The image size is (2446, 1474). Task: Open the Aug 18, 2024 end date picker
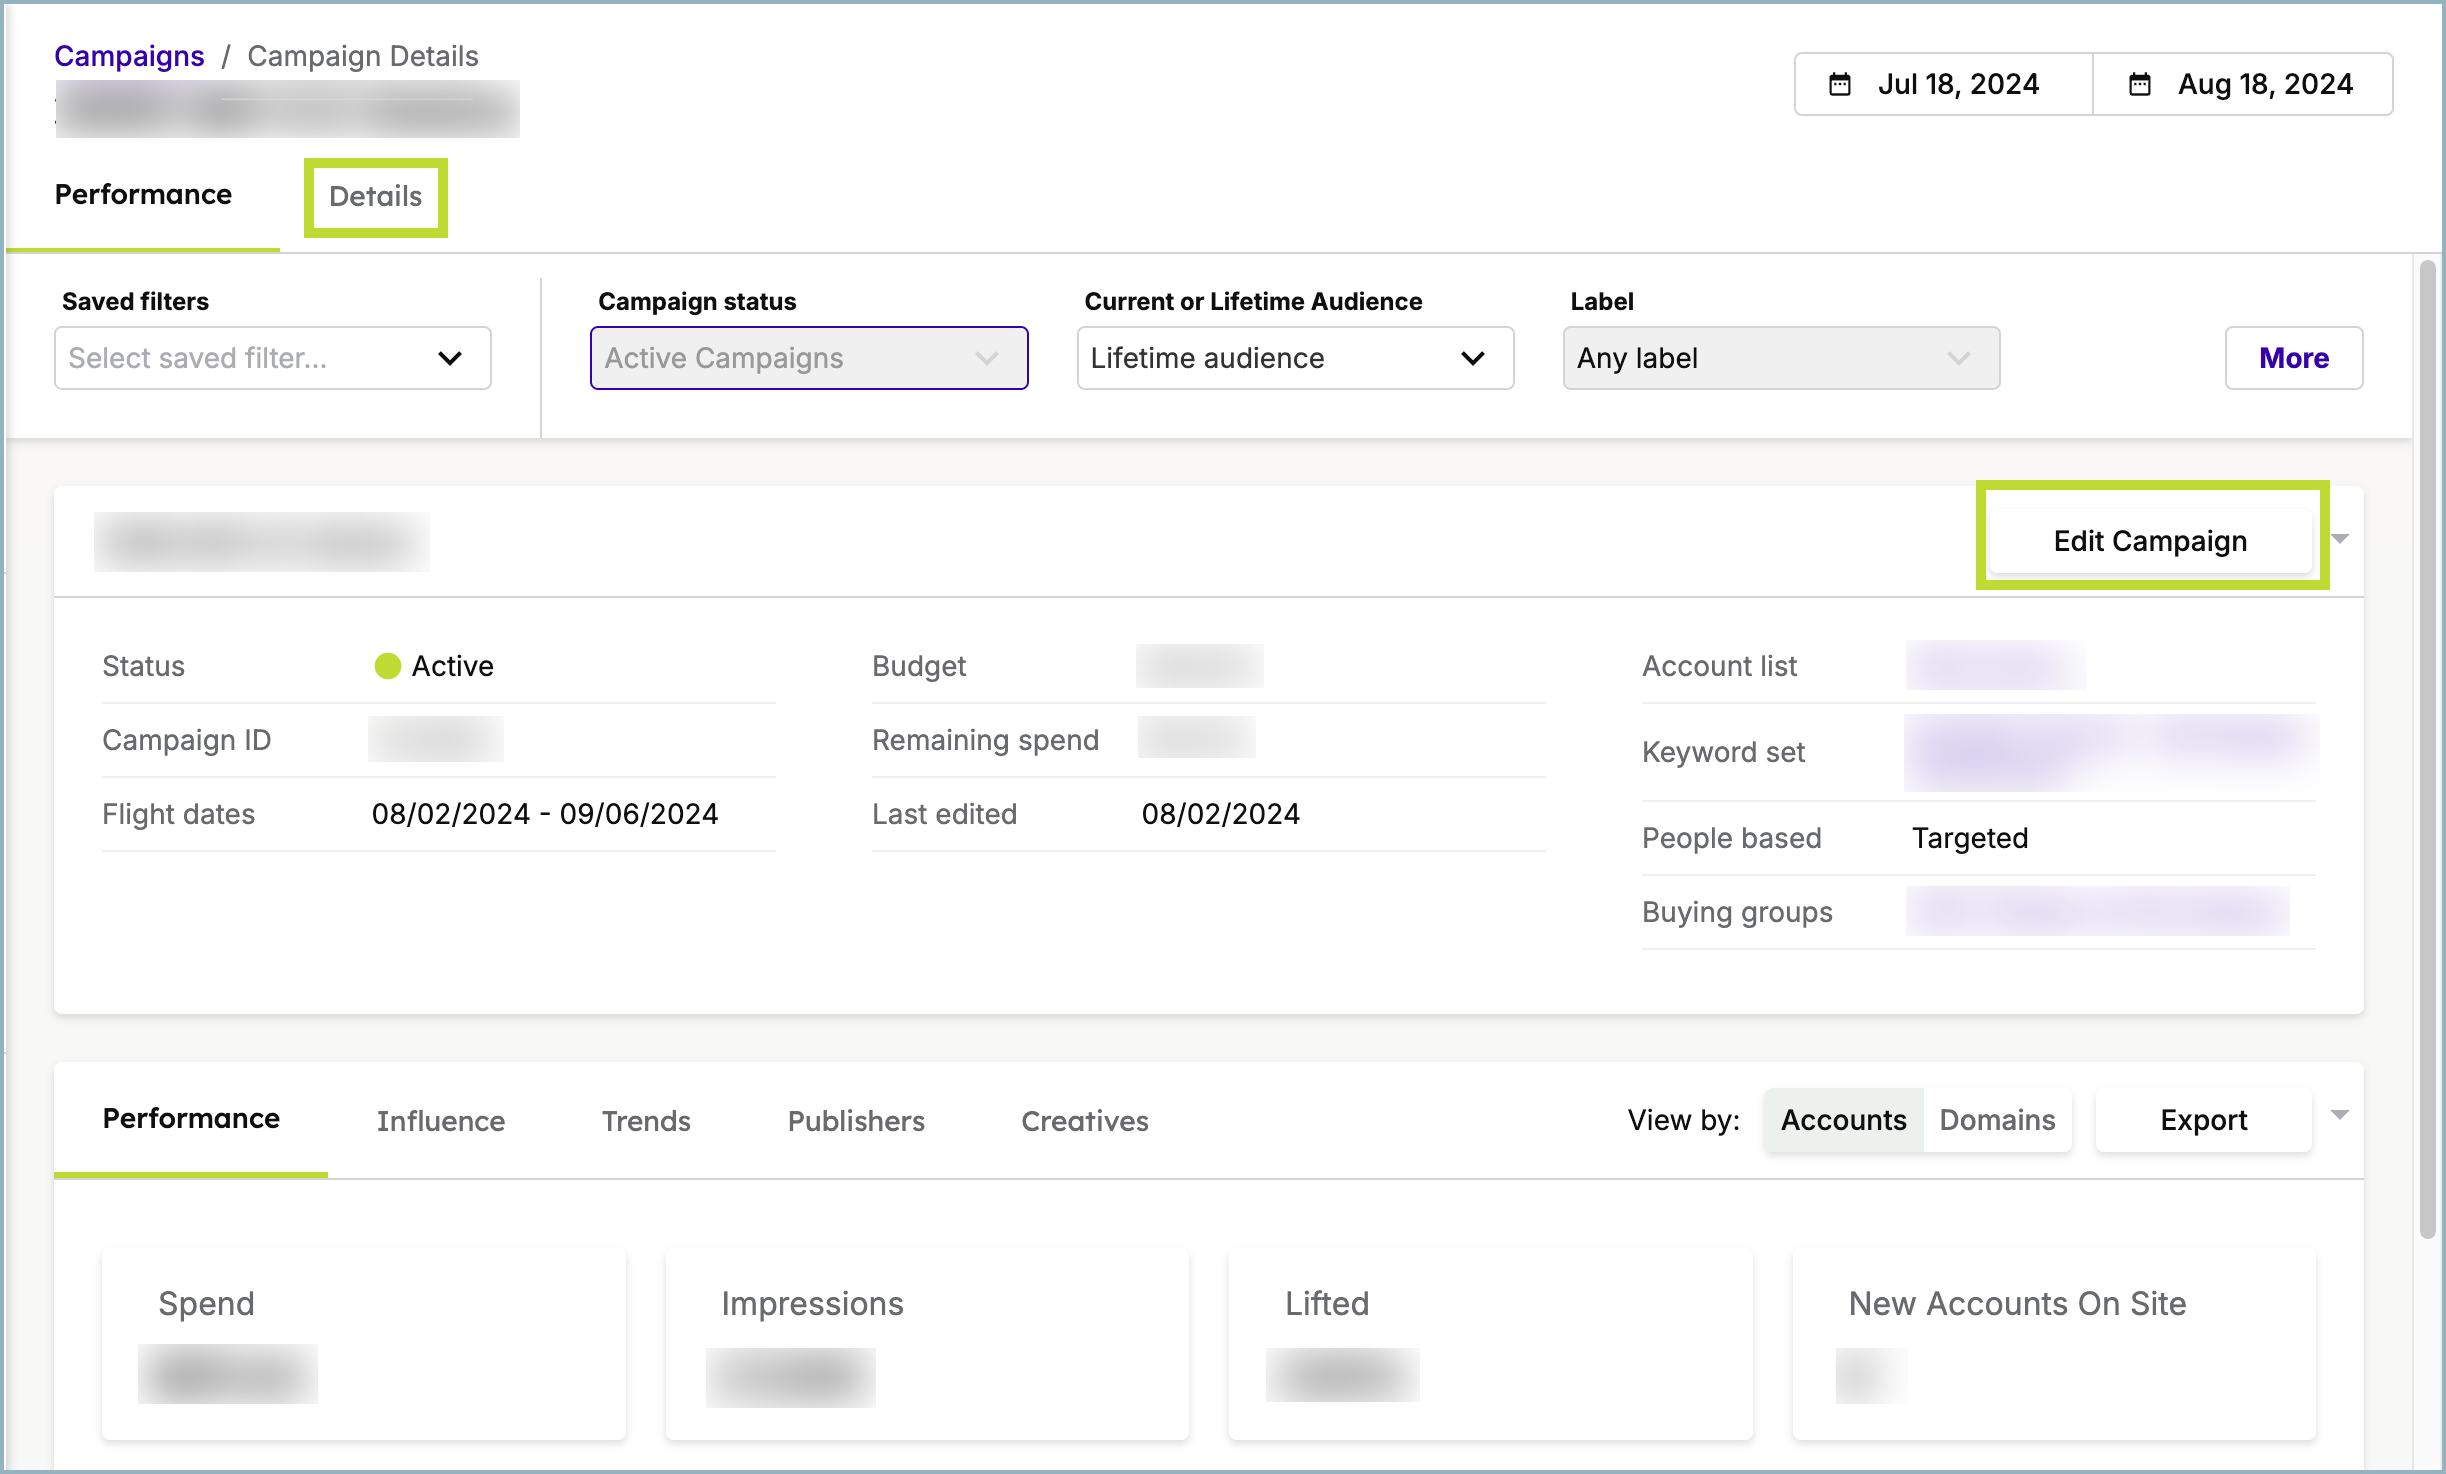(x=2242, y=84)
